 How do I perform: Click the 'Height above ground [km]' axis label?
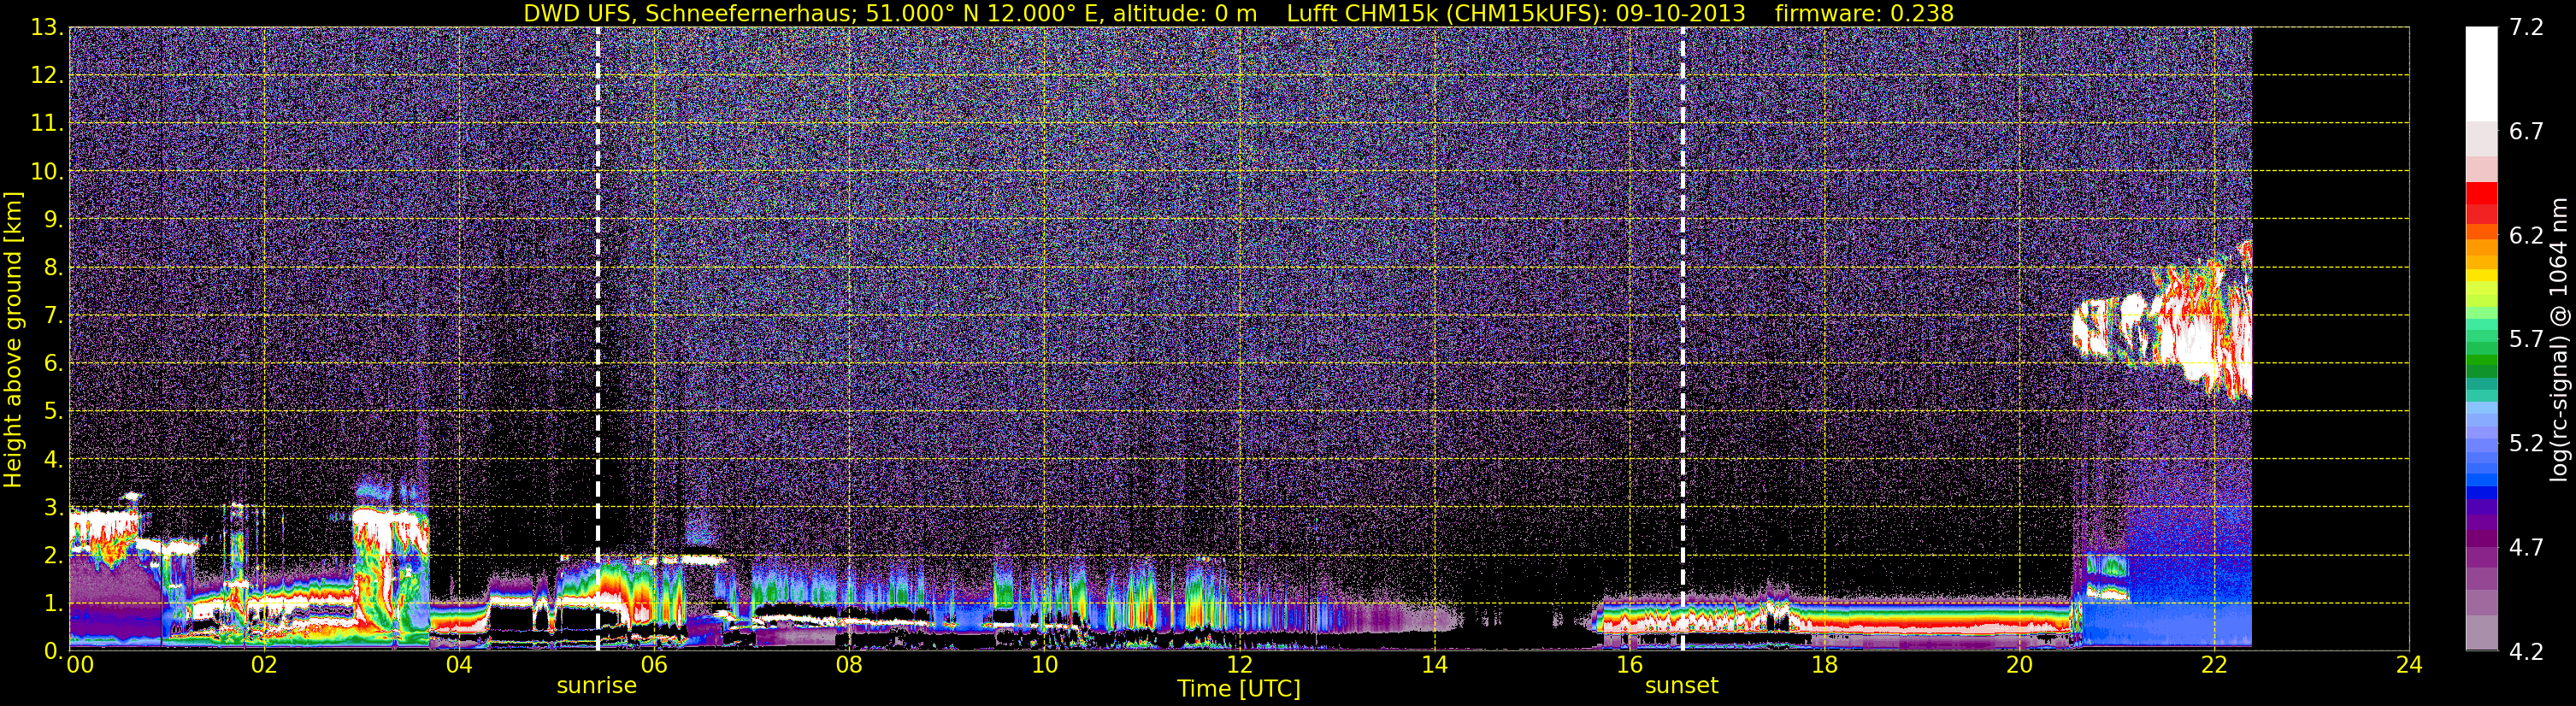point(12,340)
